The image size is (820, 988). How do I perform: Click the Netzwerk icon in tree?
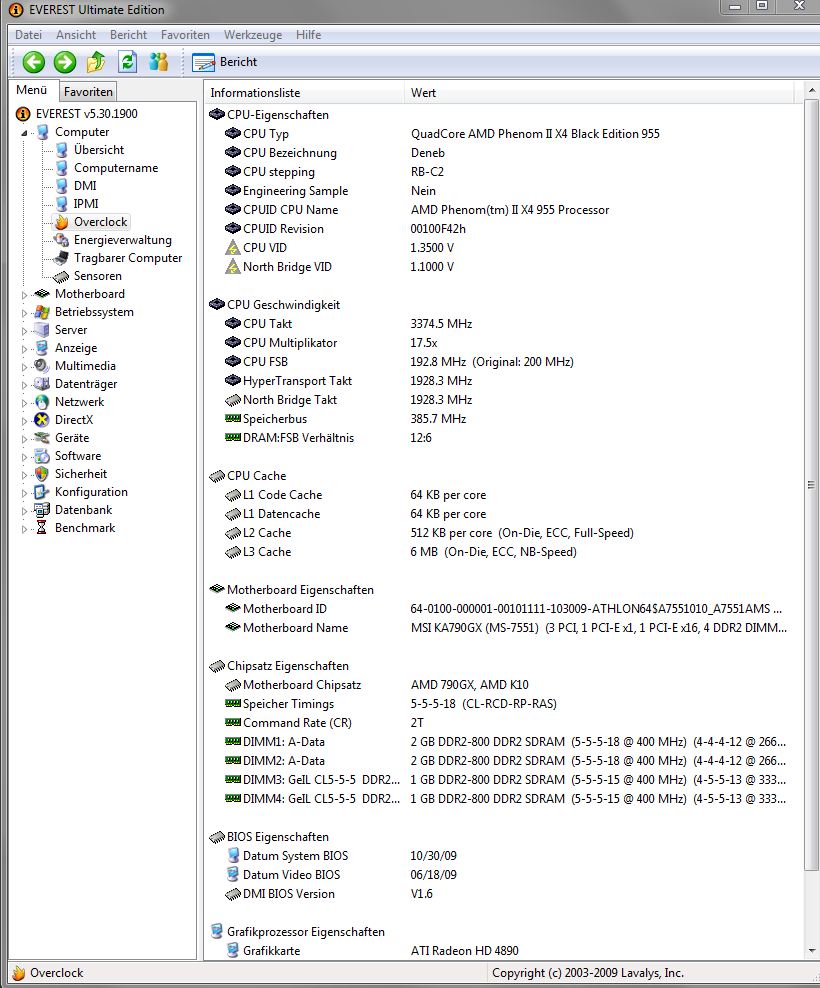pos(42,402)
